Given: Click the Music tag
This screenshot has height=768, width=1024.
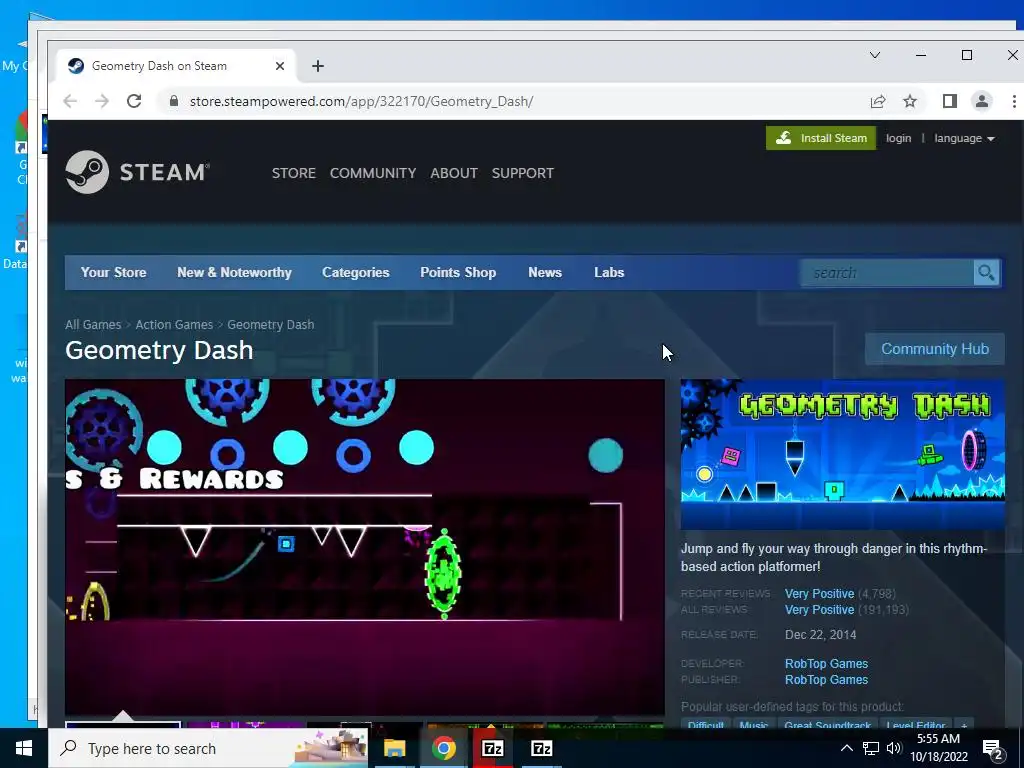Looking at the screenshot, I should coord(754,725).
